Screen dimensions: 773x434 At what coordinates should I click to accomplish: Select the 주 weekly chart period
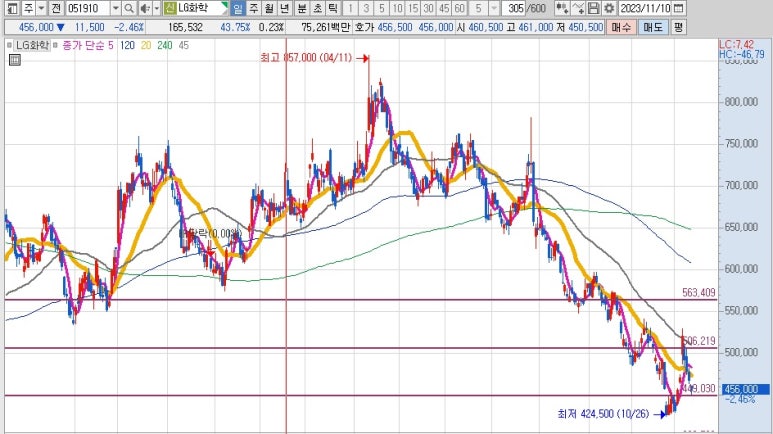(x=253, y=8)
